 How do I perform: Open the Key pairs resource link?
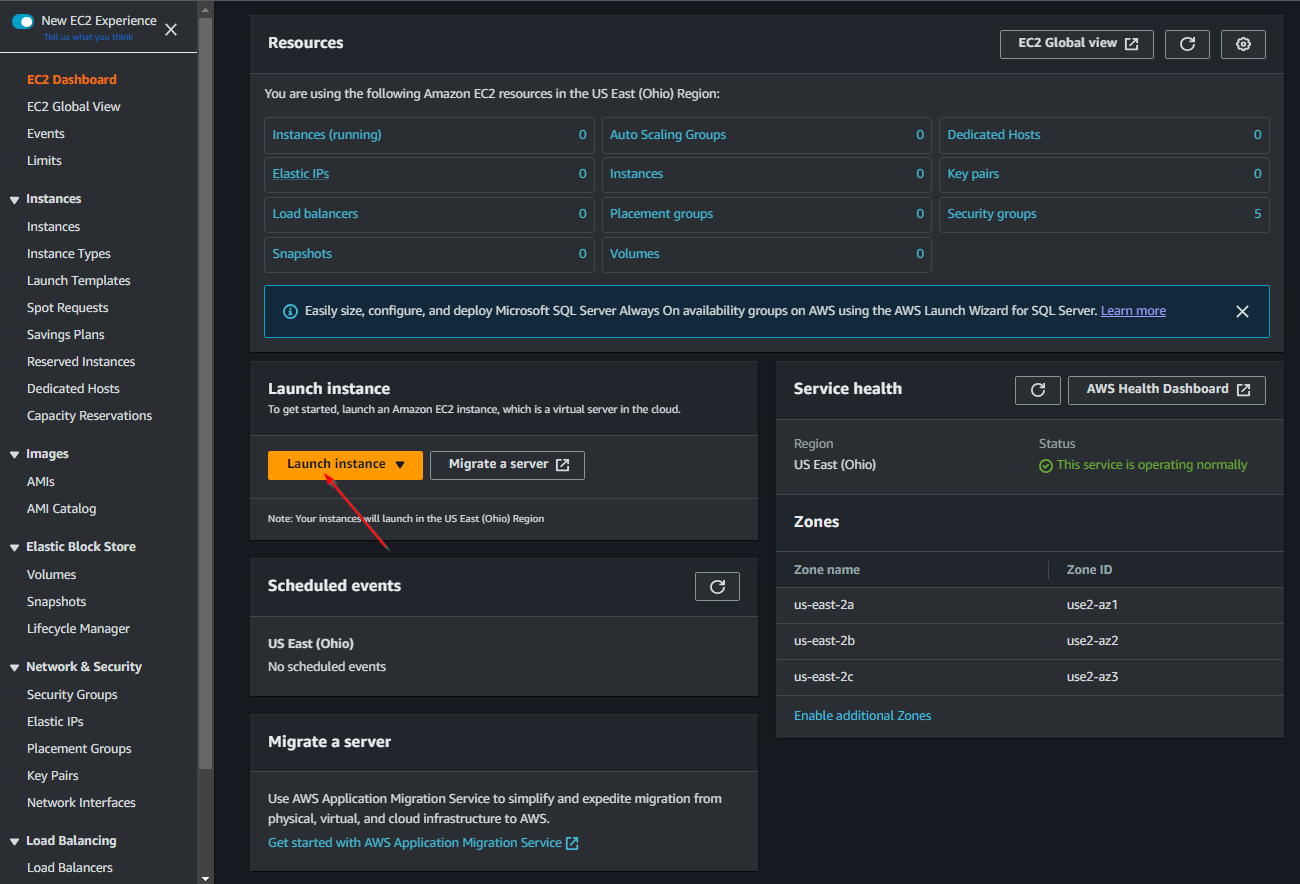click(x=973, y=174)
